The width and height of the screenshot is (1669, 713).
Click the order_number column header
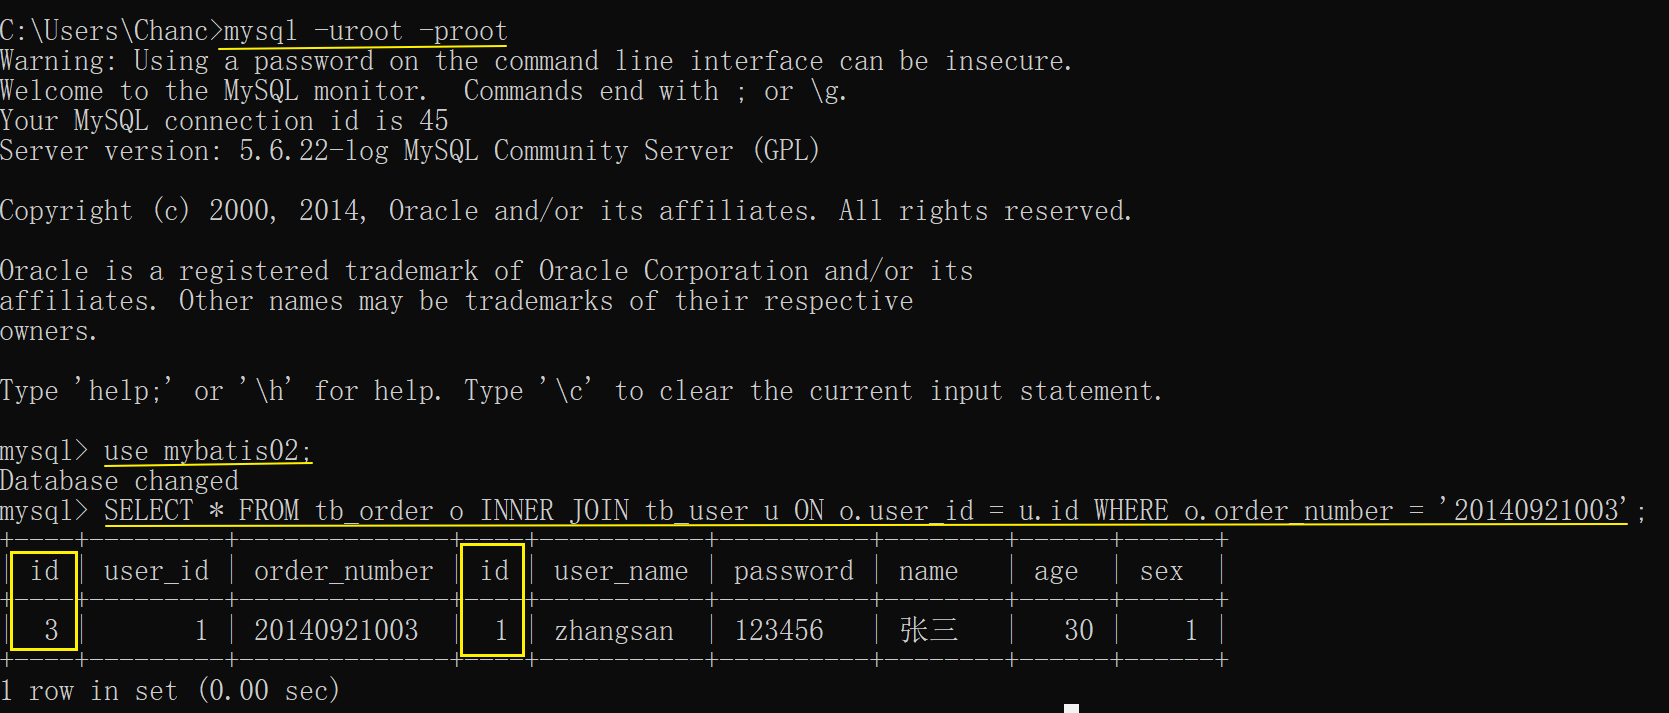[x=343, y=571]
